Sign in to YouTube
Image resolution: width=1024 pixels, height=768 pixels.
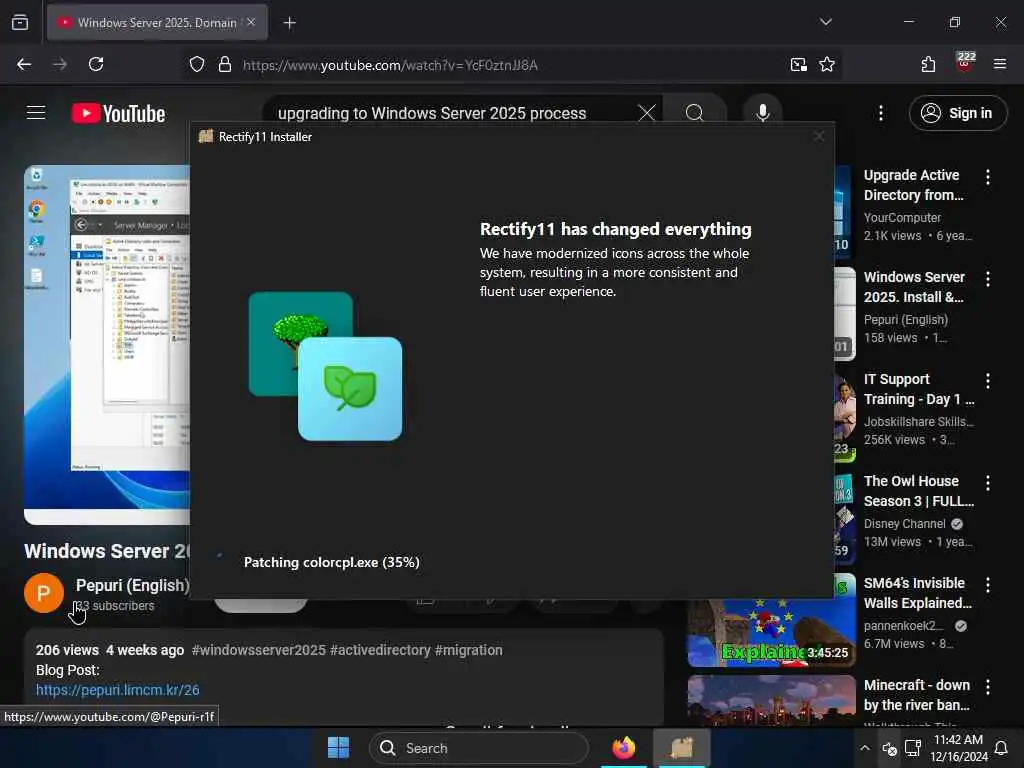coord(957,113)
